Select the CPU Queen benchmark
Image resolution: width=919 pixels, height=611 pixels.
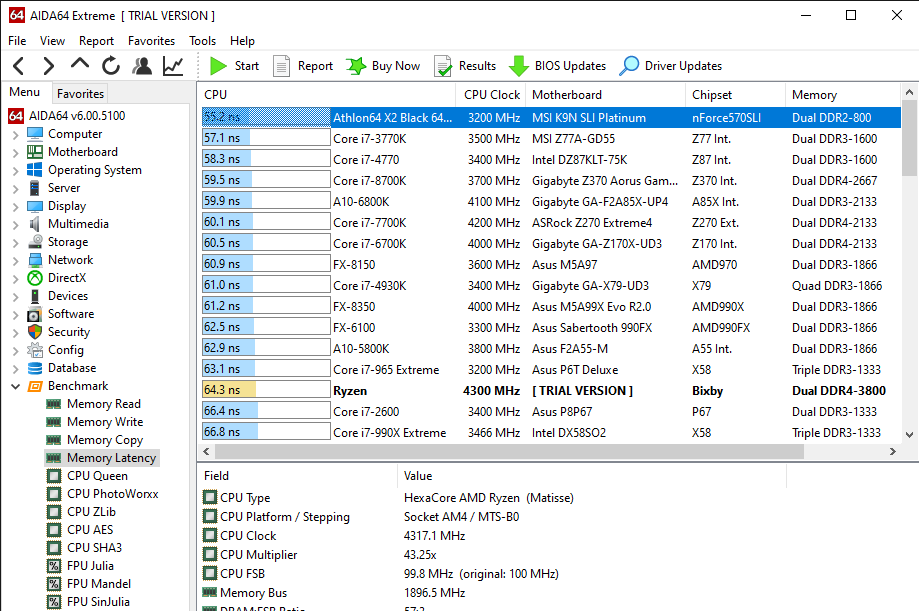click(97, 476)
